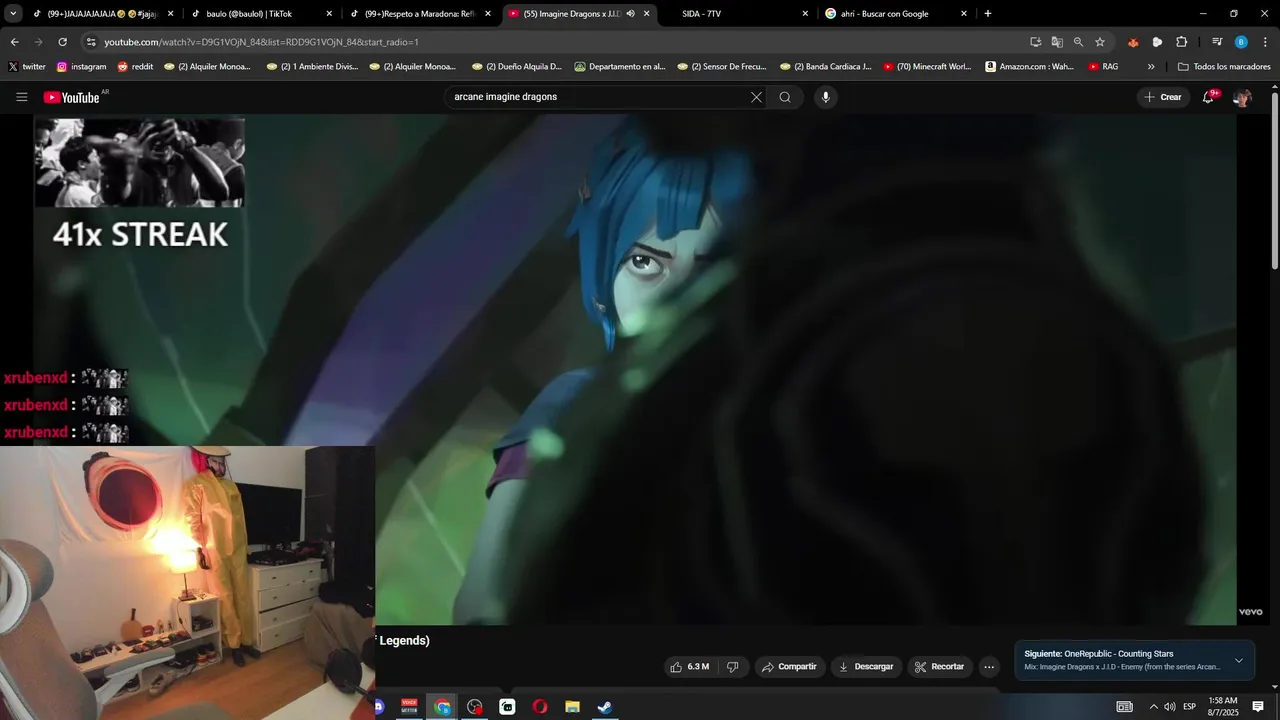Open Chrome three-dot menu
This screenshot has width=1280, height=720.
[1264, 42]
